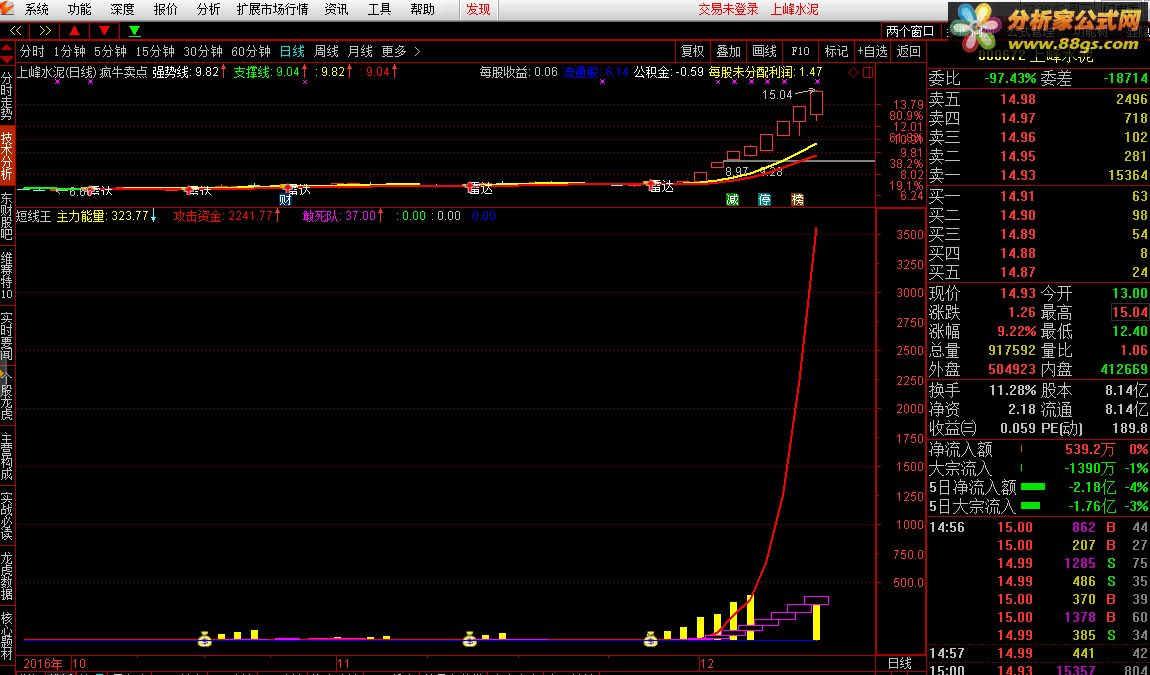
Task: Click the 标记 mark button
Action: [836, 51]
